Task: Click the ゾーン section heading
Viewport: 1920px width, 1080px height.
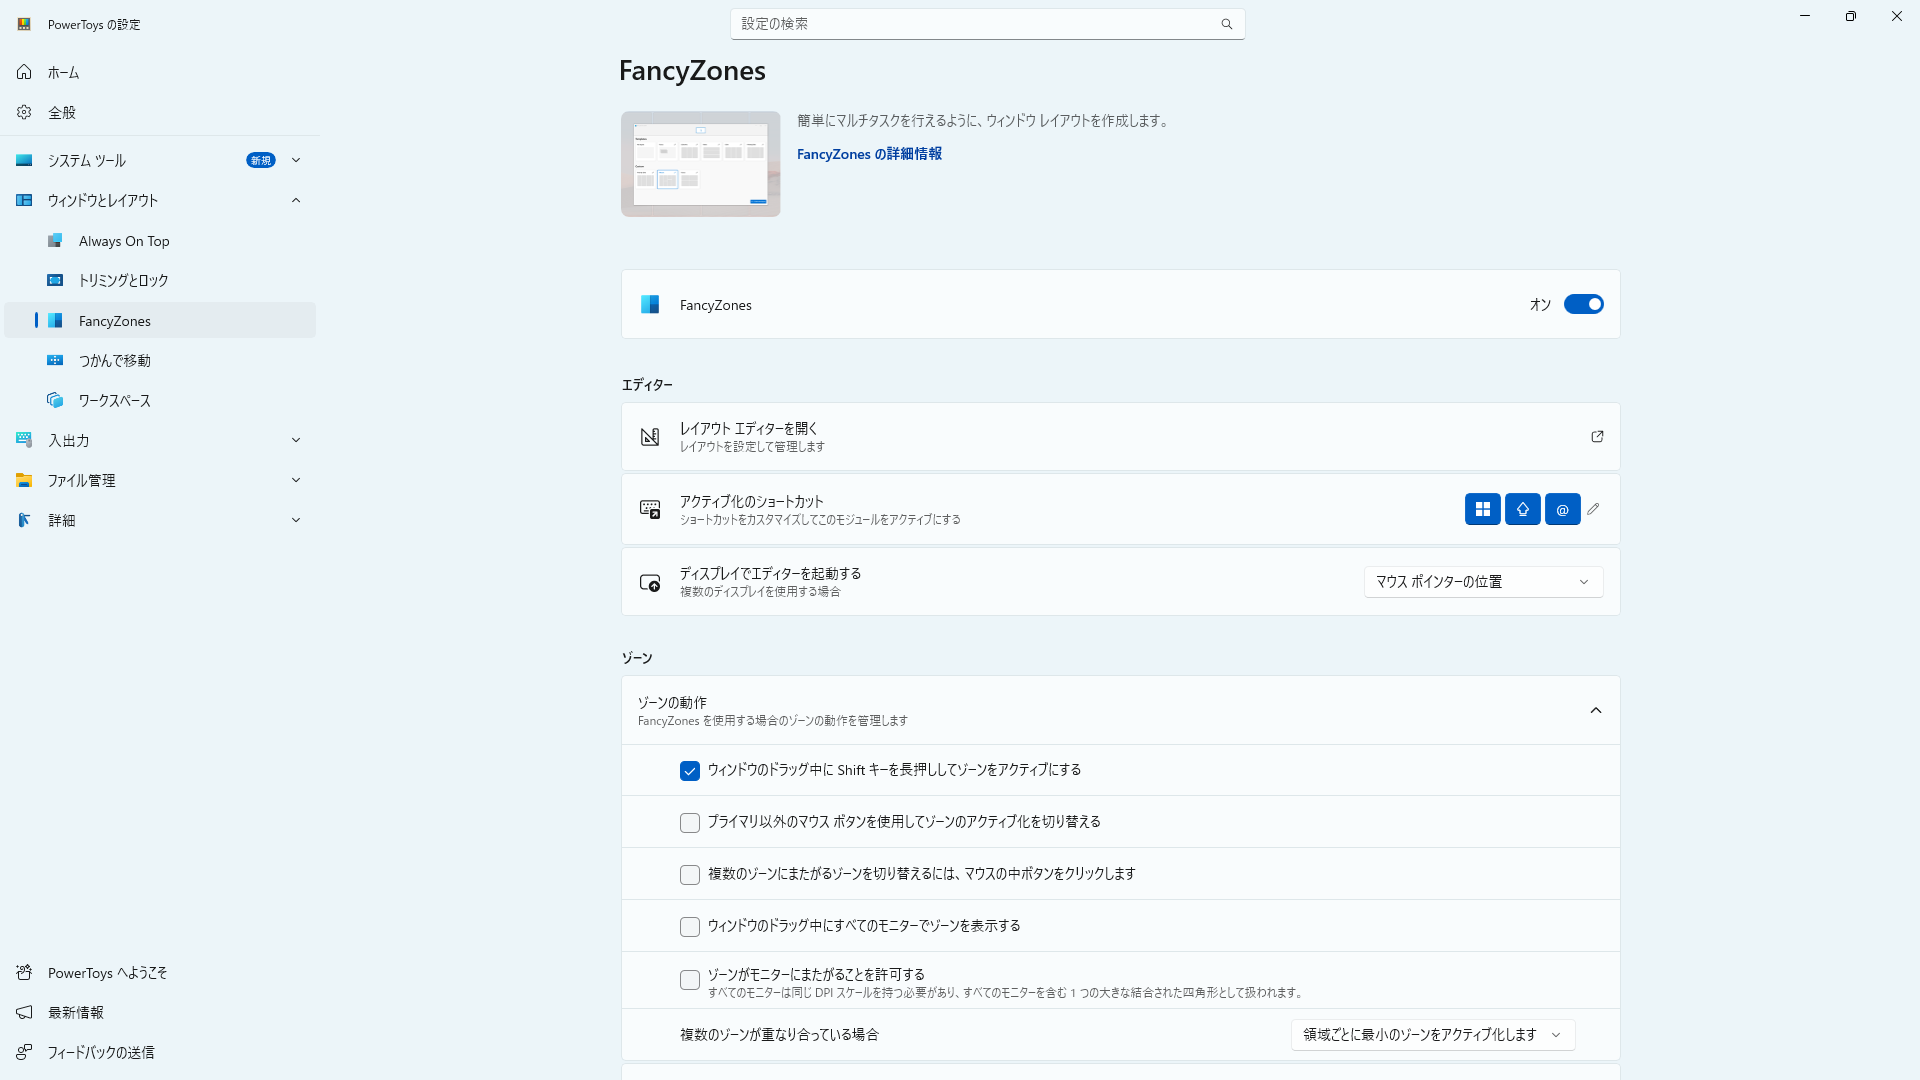Action: click(637, 658)
